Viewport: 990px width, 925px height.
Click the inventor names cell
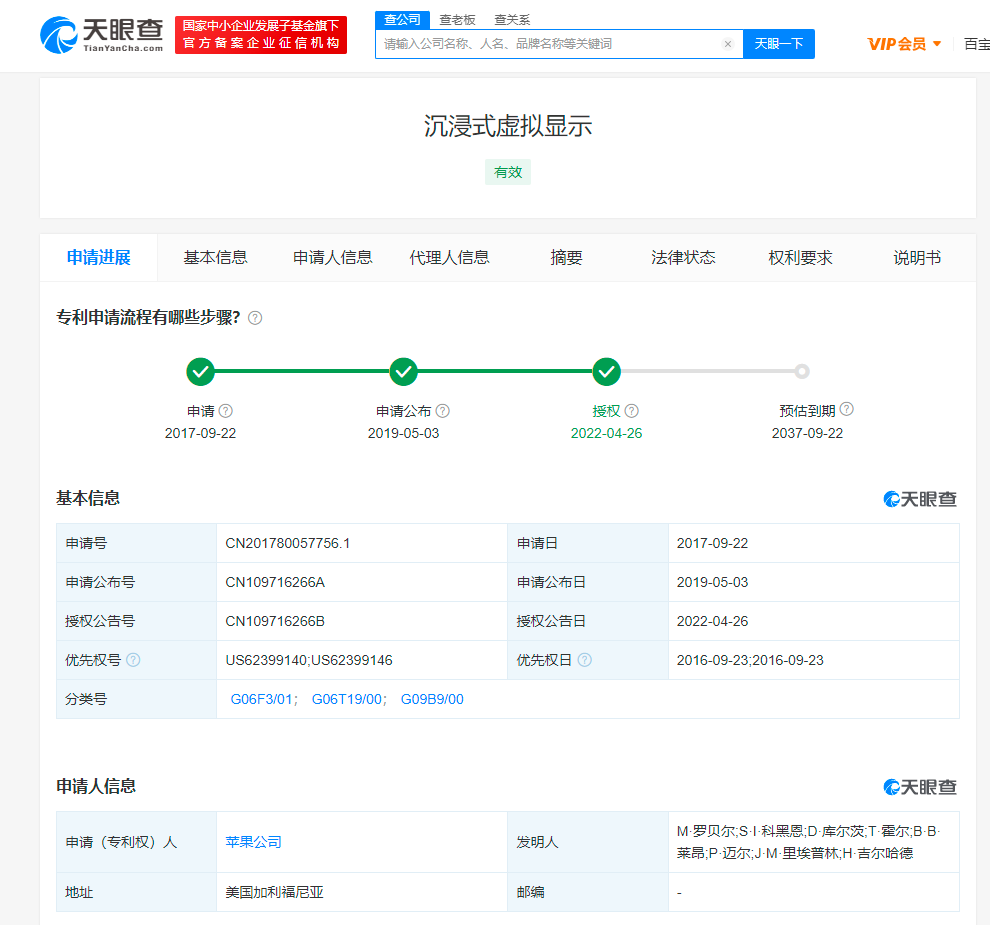pyautogui.click(x=814, y=842)
